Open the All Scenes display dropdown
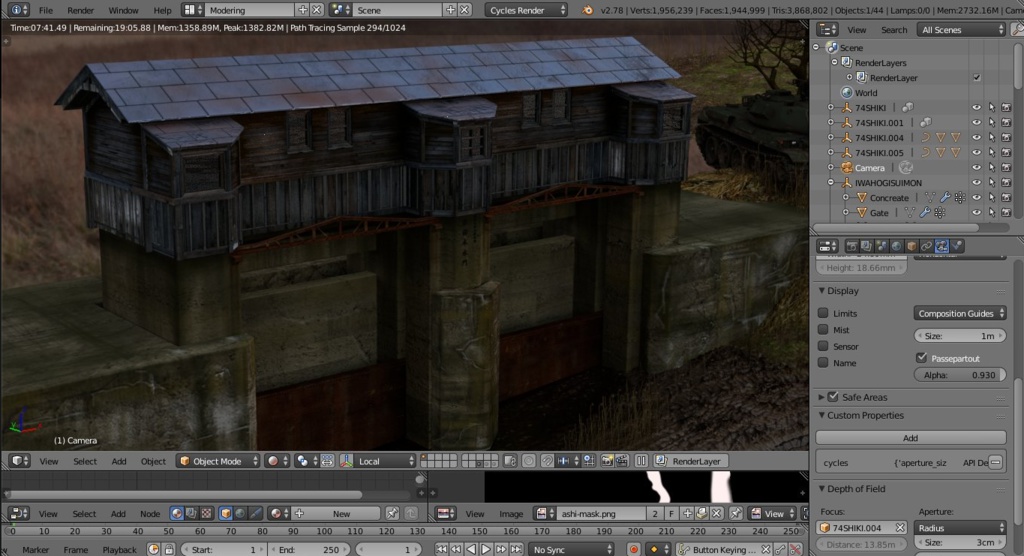 [x=961, y=29]
